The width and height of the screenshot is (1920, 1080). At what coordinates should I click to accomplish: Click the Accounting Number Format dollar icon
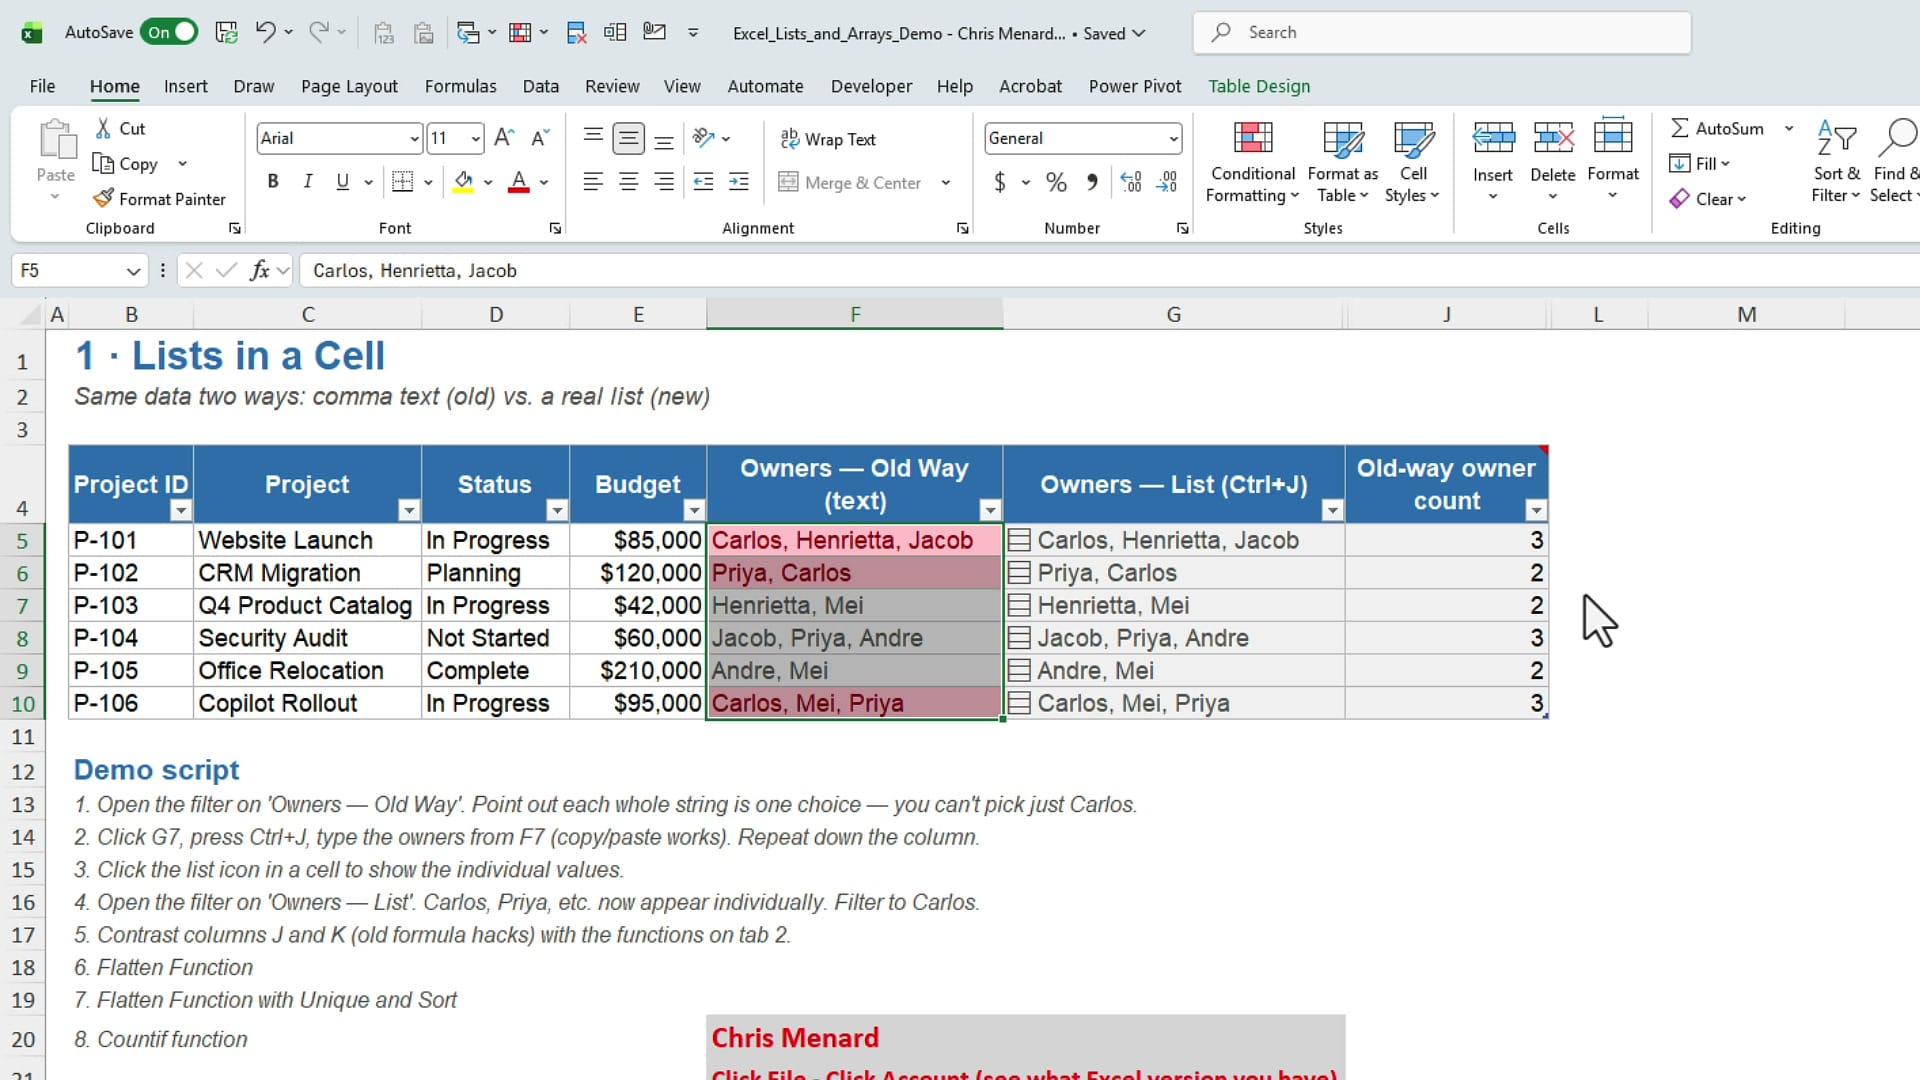point(999,182)
